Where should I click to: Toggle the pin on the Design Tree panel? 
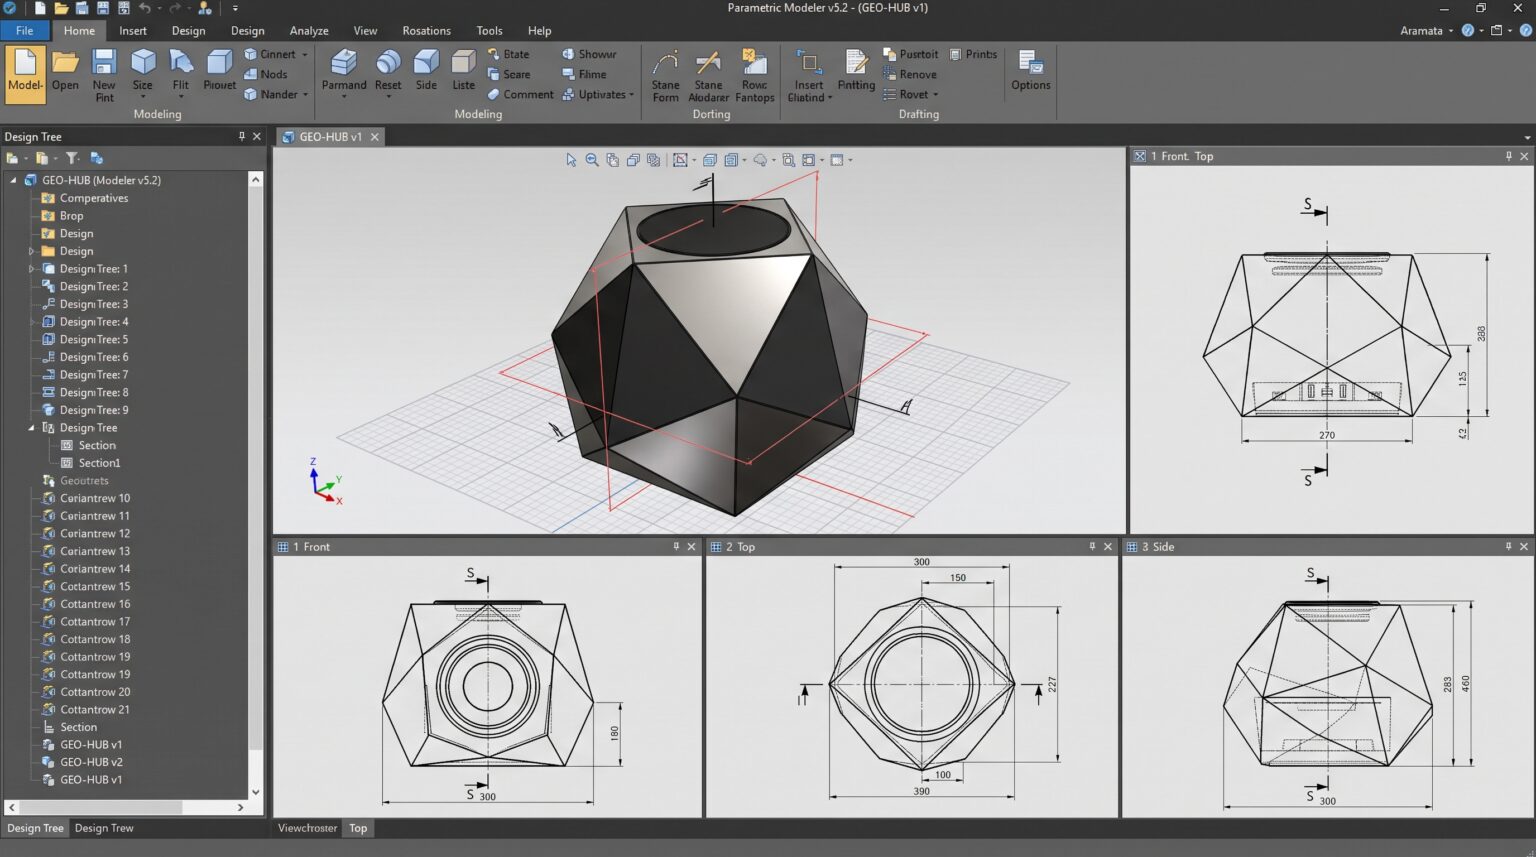[241, 136]
